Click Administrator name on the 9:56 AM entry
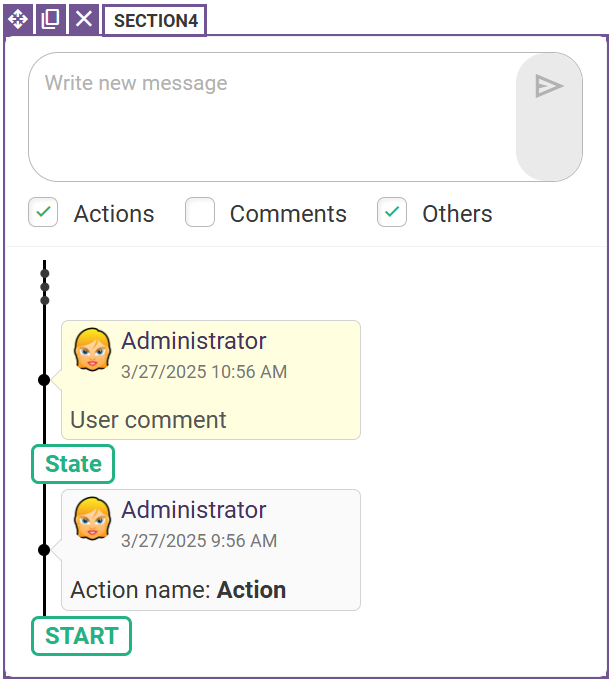 pyautogui.click(x=193, y=510)
